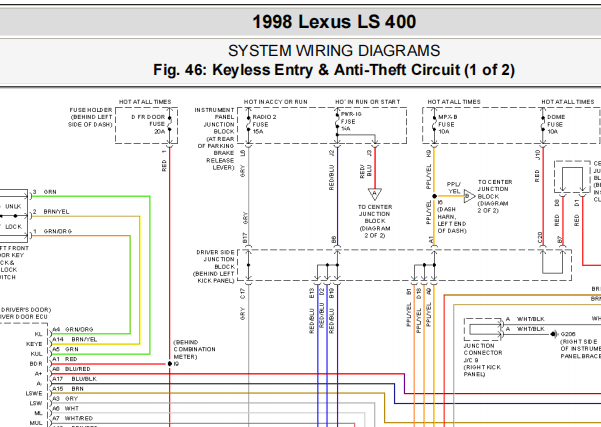Click the 'I9' splice label
The image size is (601, 427).
[176, 364]
